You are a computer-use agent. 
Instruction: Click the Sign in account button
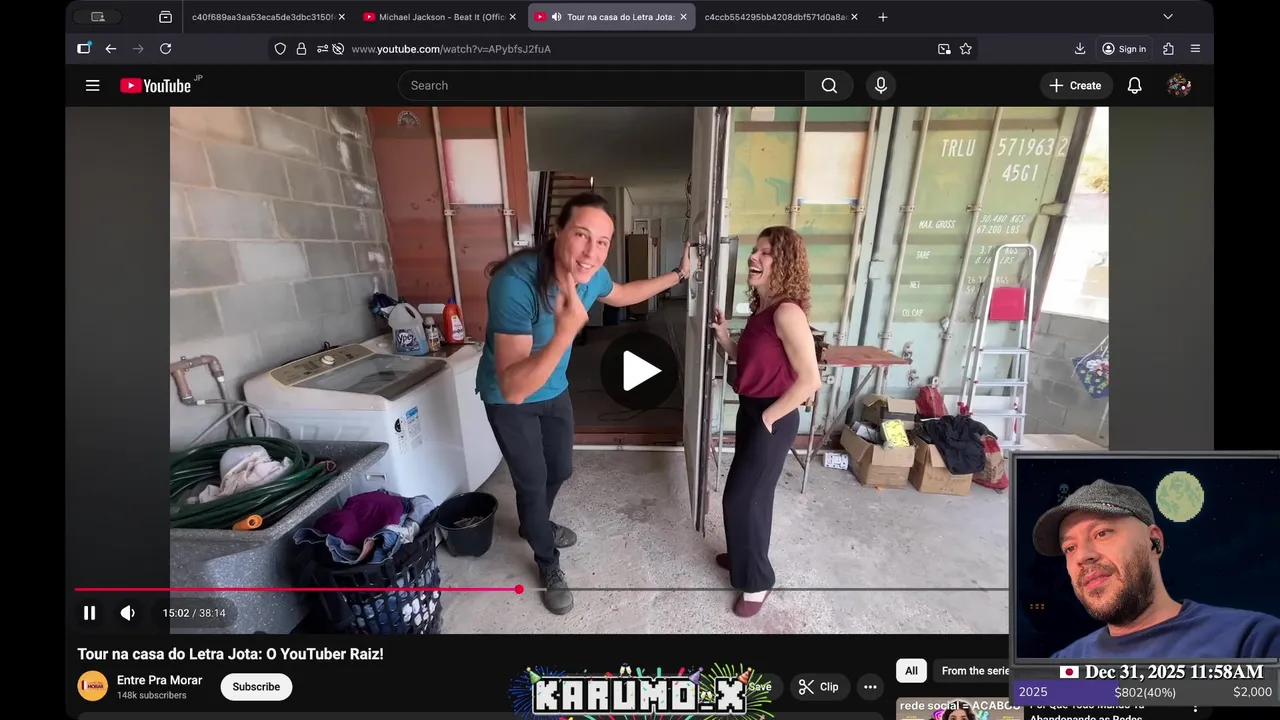pos(1124,49)
